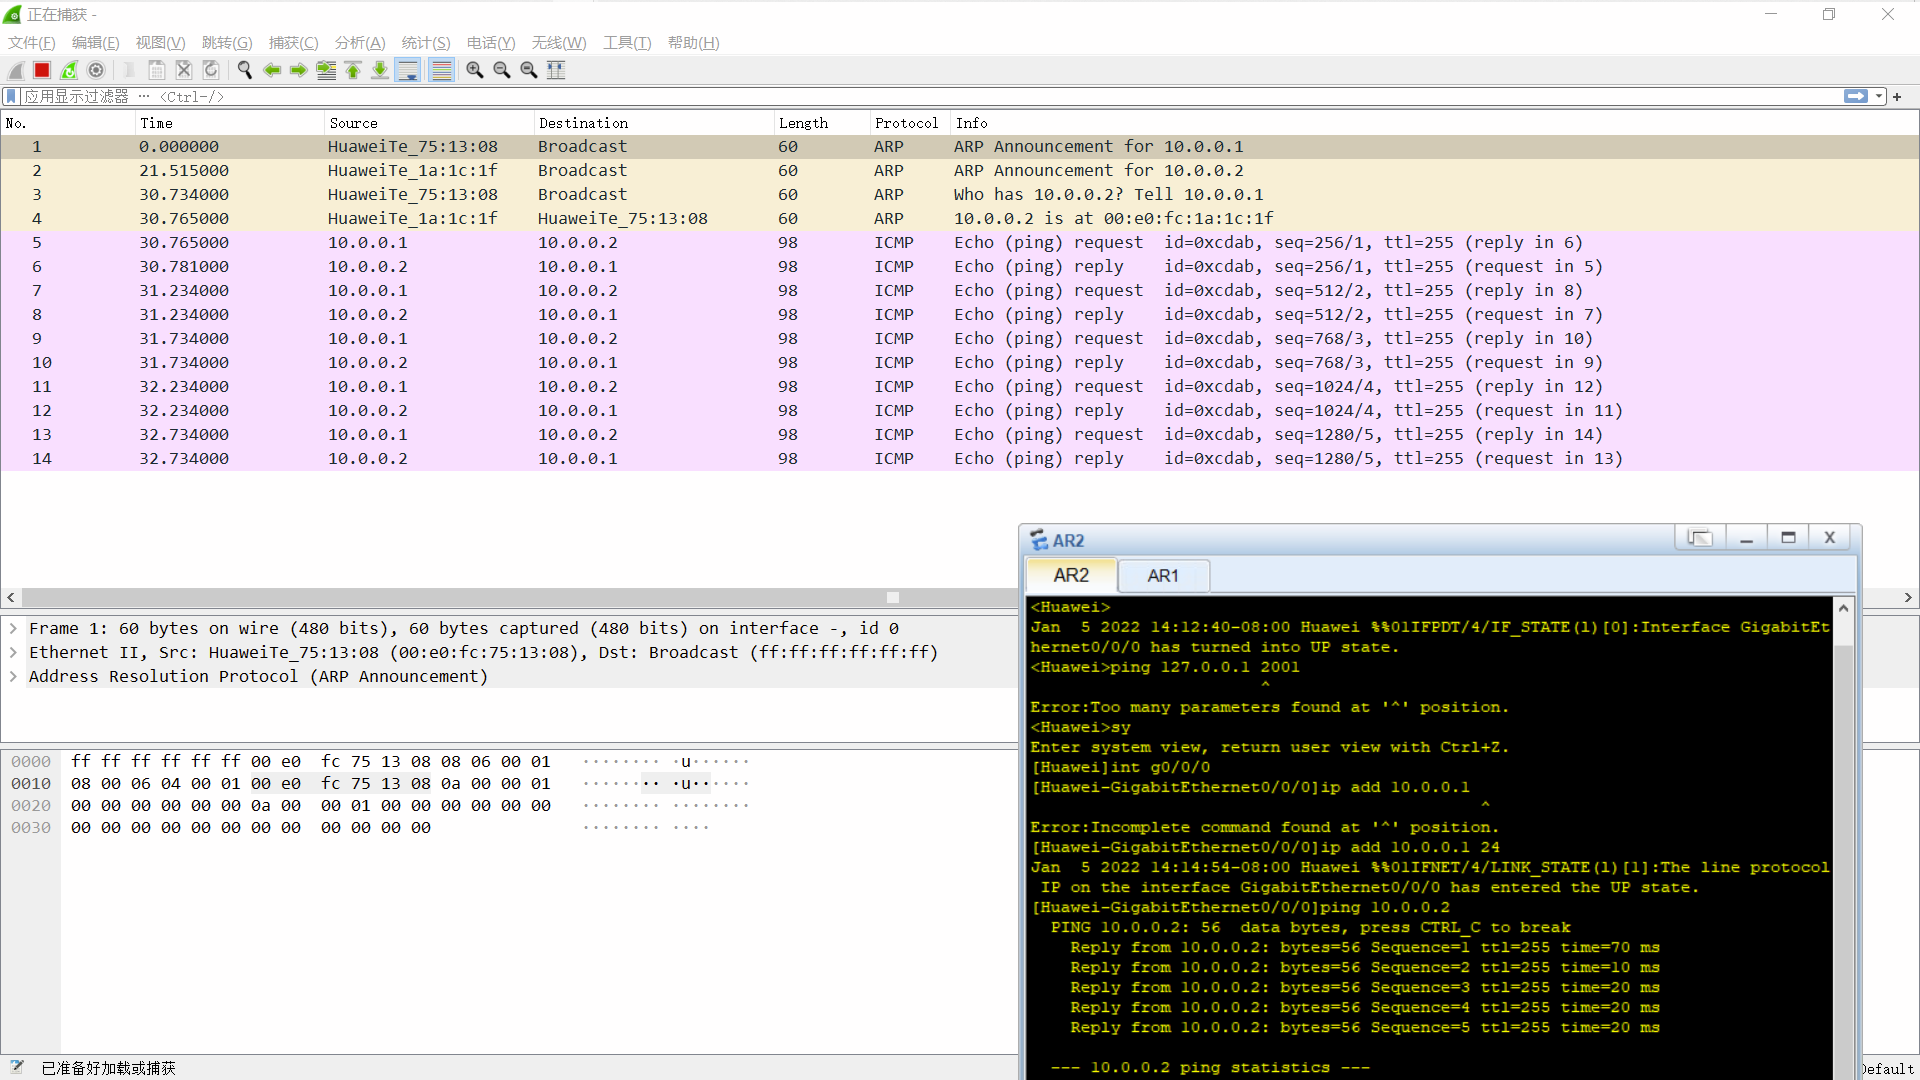Expand Address Resolution Protocol details
Image resolution: width=1920 pixels, height=1080 pixels.
click(x=13, y=677)
